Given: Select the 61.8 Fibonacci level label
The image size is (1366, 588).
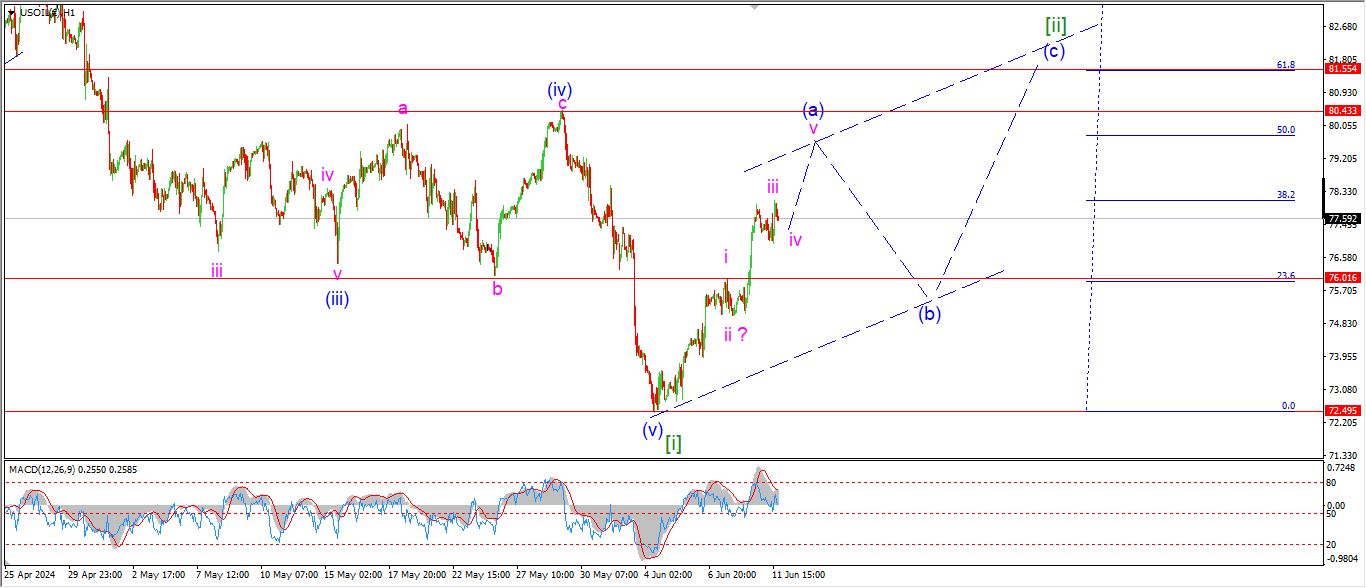Looking at the screenshot, I should [1285, 65].
